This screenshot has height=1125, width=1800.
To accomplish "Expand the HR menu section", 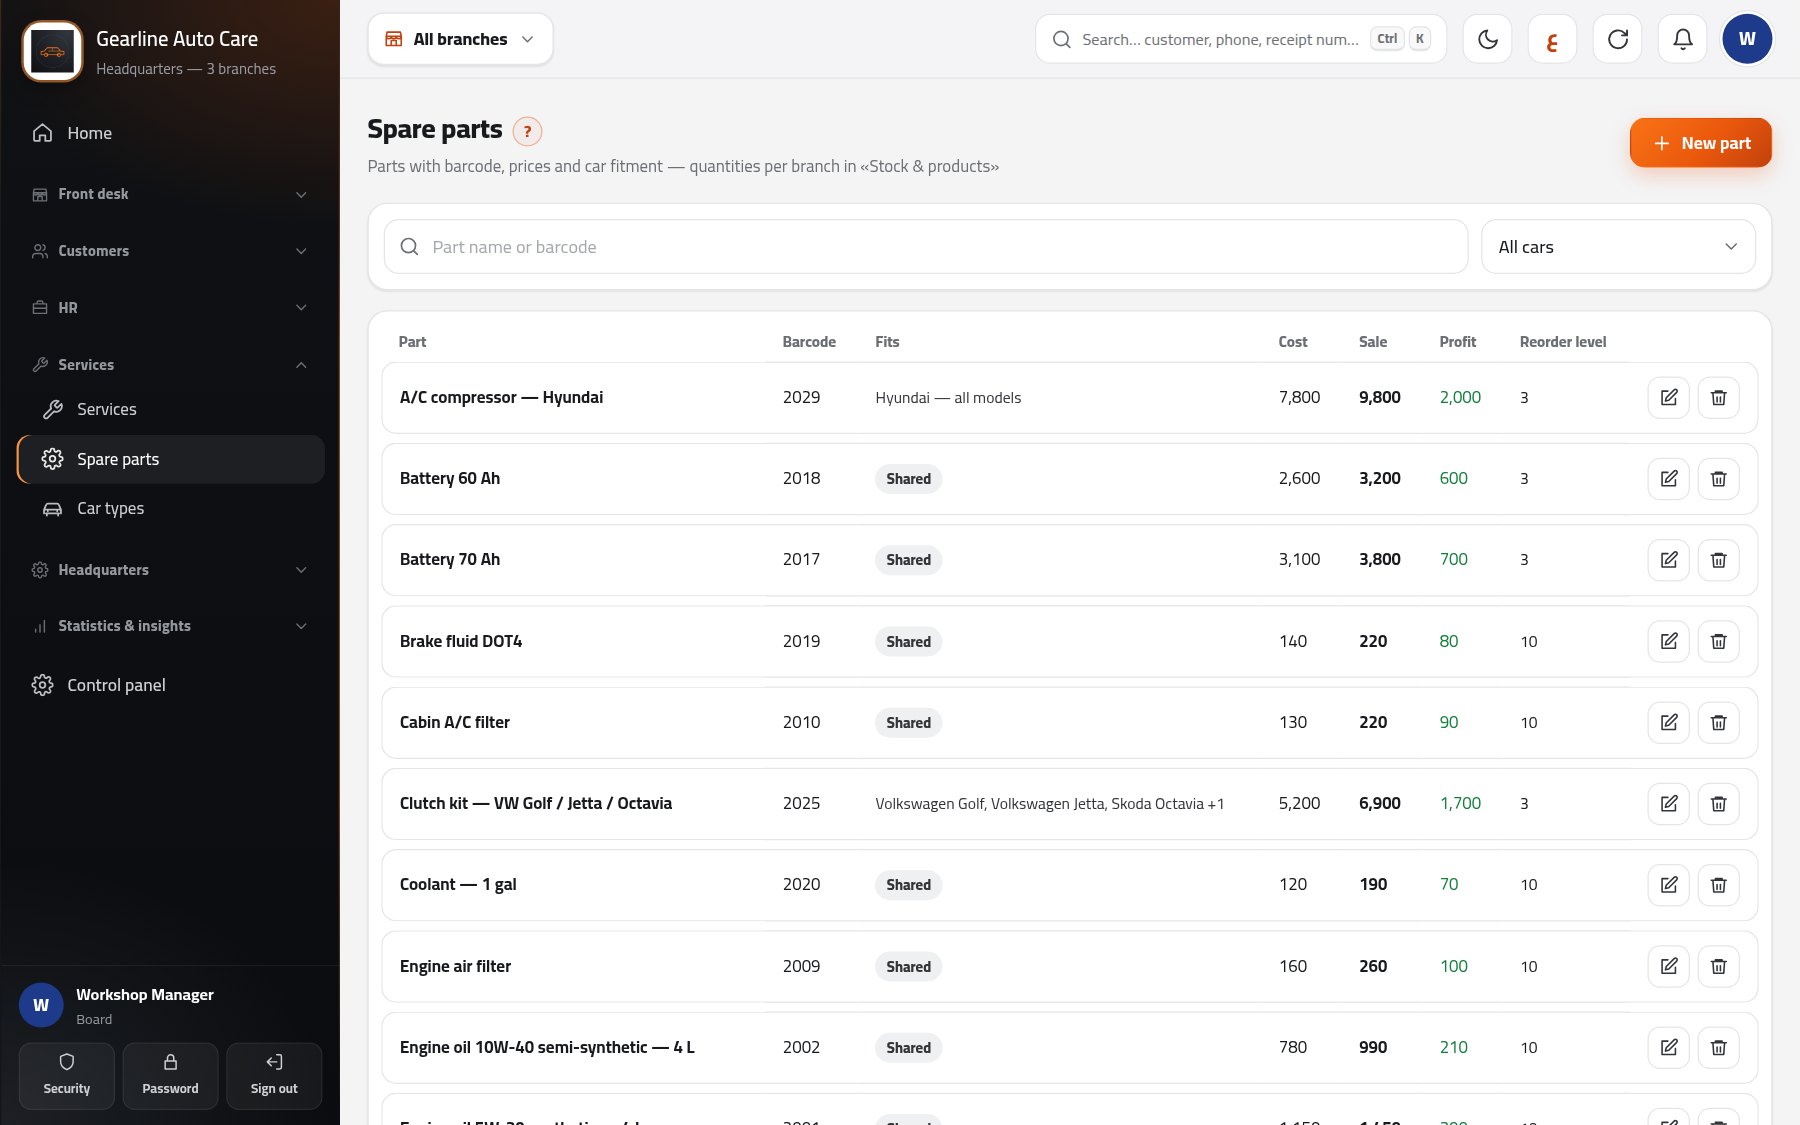I will (x=170, y=308).
